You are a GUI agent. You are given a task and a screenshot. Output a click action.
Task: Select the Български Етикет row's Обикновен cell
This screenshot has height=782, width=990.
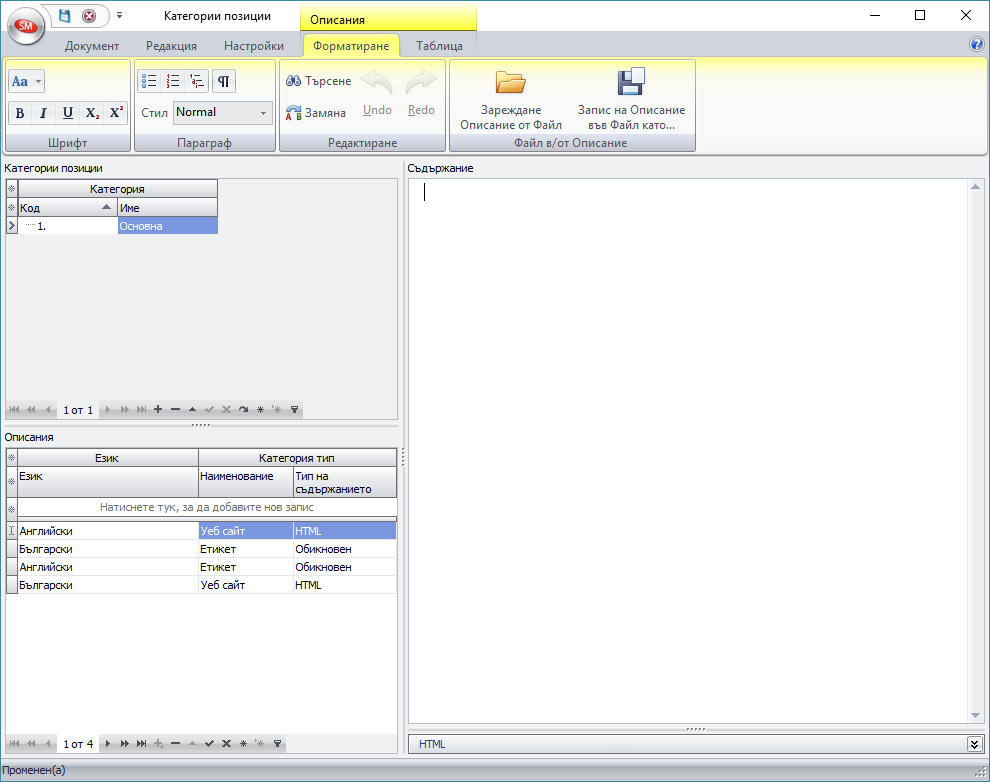[345, 549]
